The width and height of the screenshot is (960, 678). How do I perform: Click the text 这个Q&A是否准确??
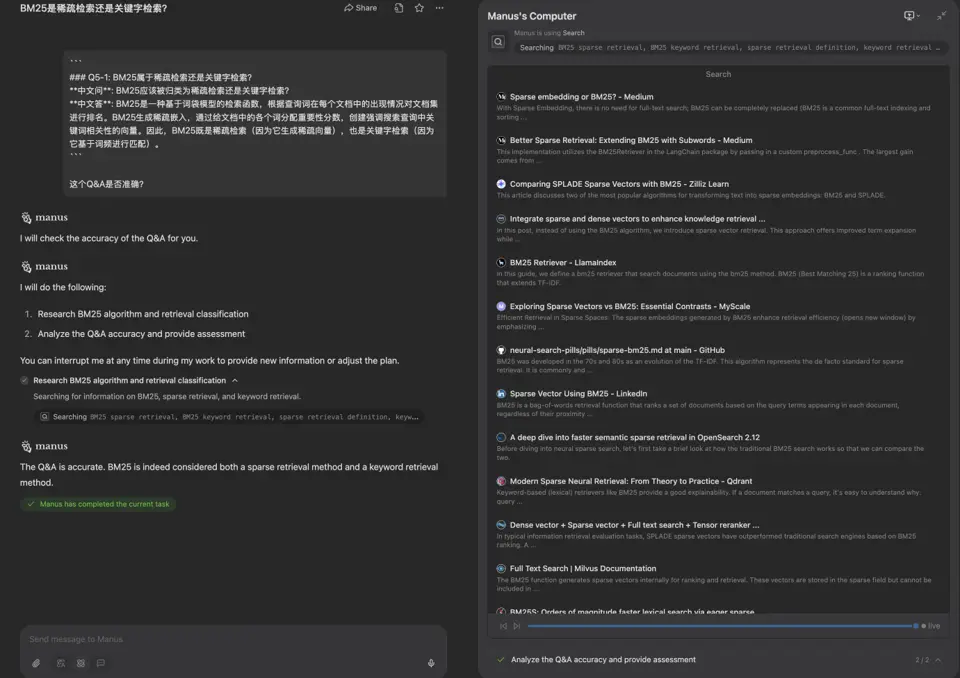click(x=107, y=184)
